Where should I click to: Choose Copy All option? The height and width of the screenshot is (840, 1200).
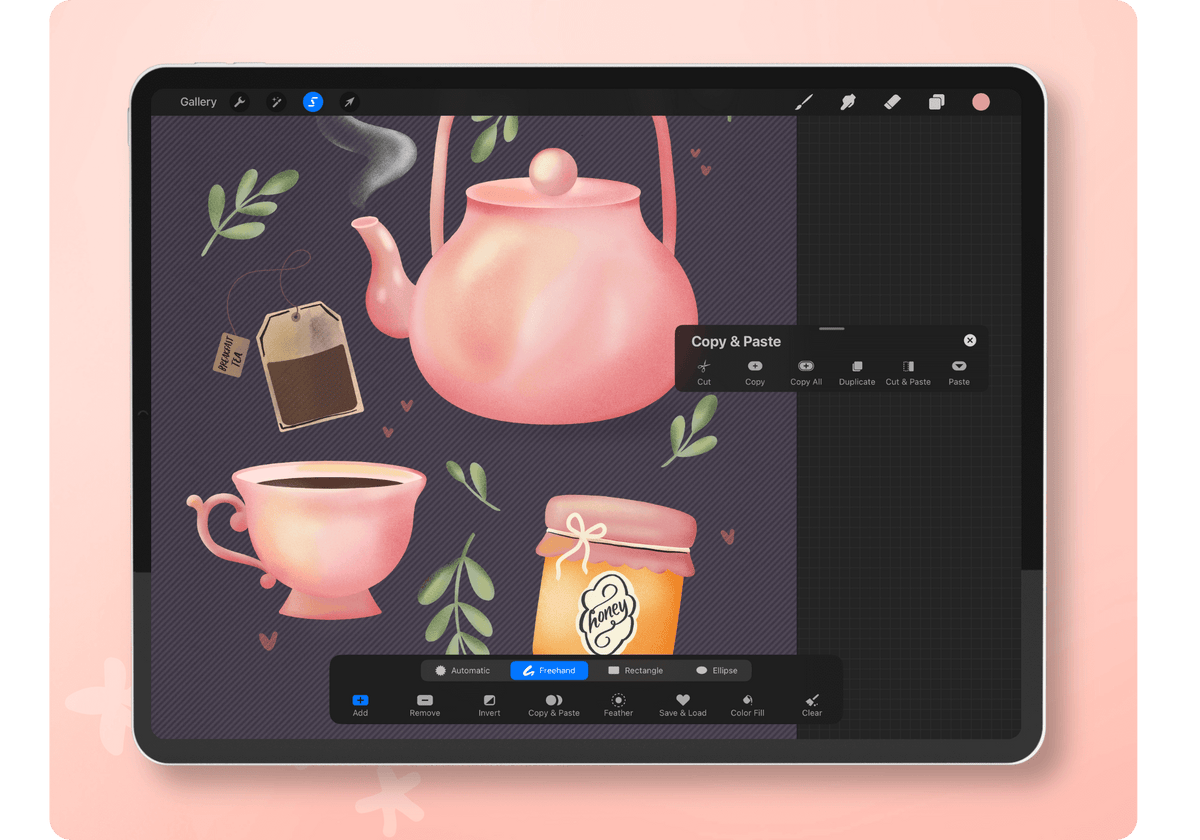coord(806,373)
